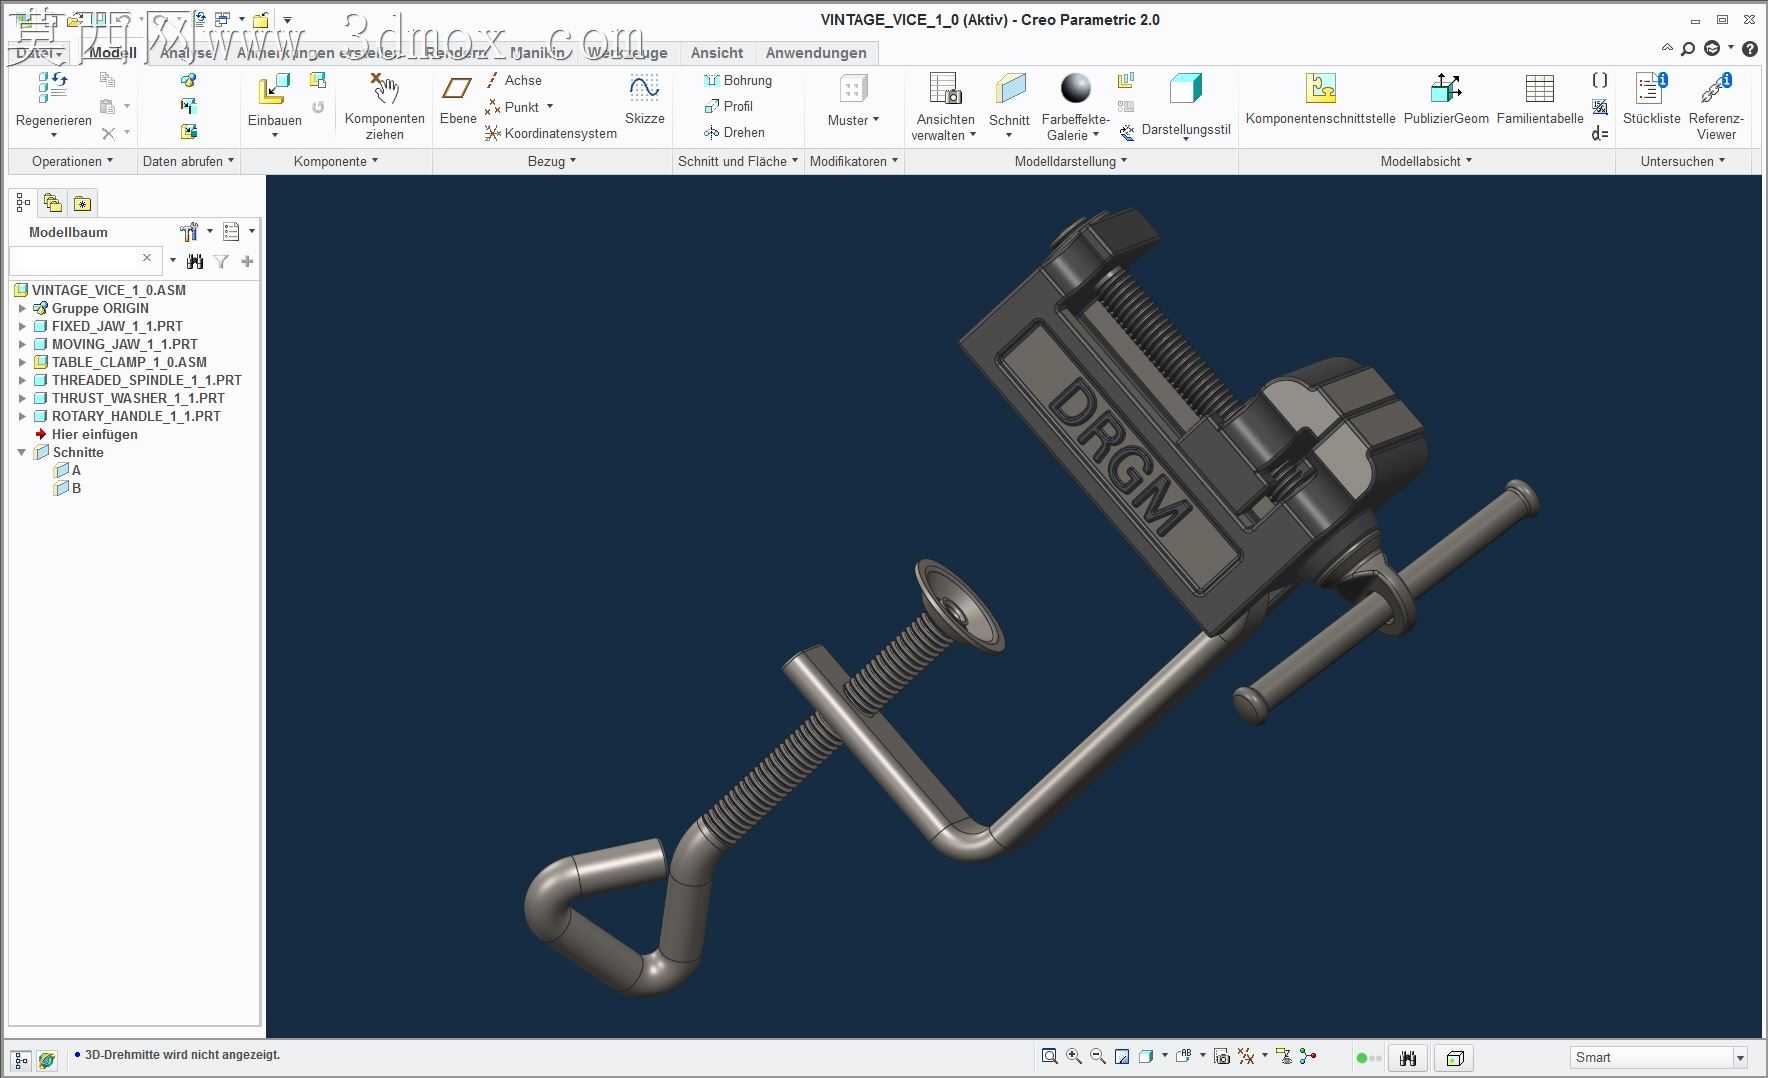Click the Regenerieren icon
This screenshot has width=1768, height=1078.
click(53, 89)
